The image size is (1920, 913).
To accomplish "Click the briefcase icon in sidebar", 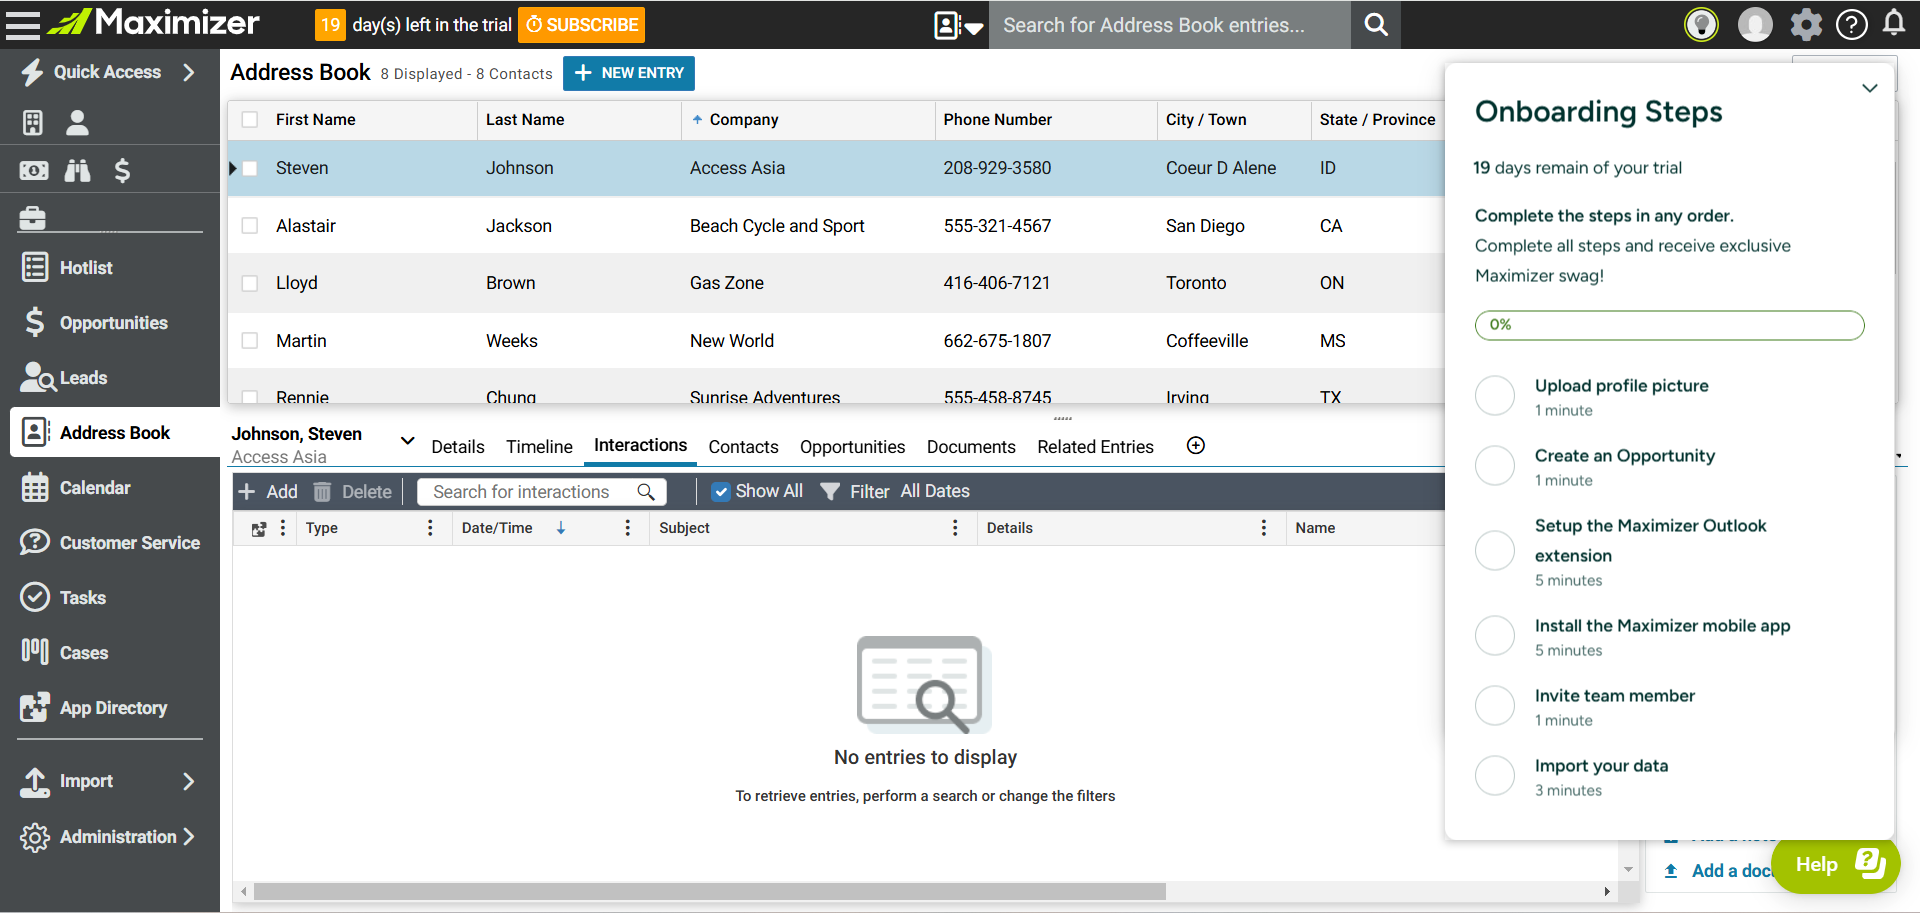I will (x=33, y=217).
